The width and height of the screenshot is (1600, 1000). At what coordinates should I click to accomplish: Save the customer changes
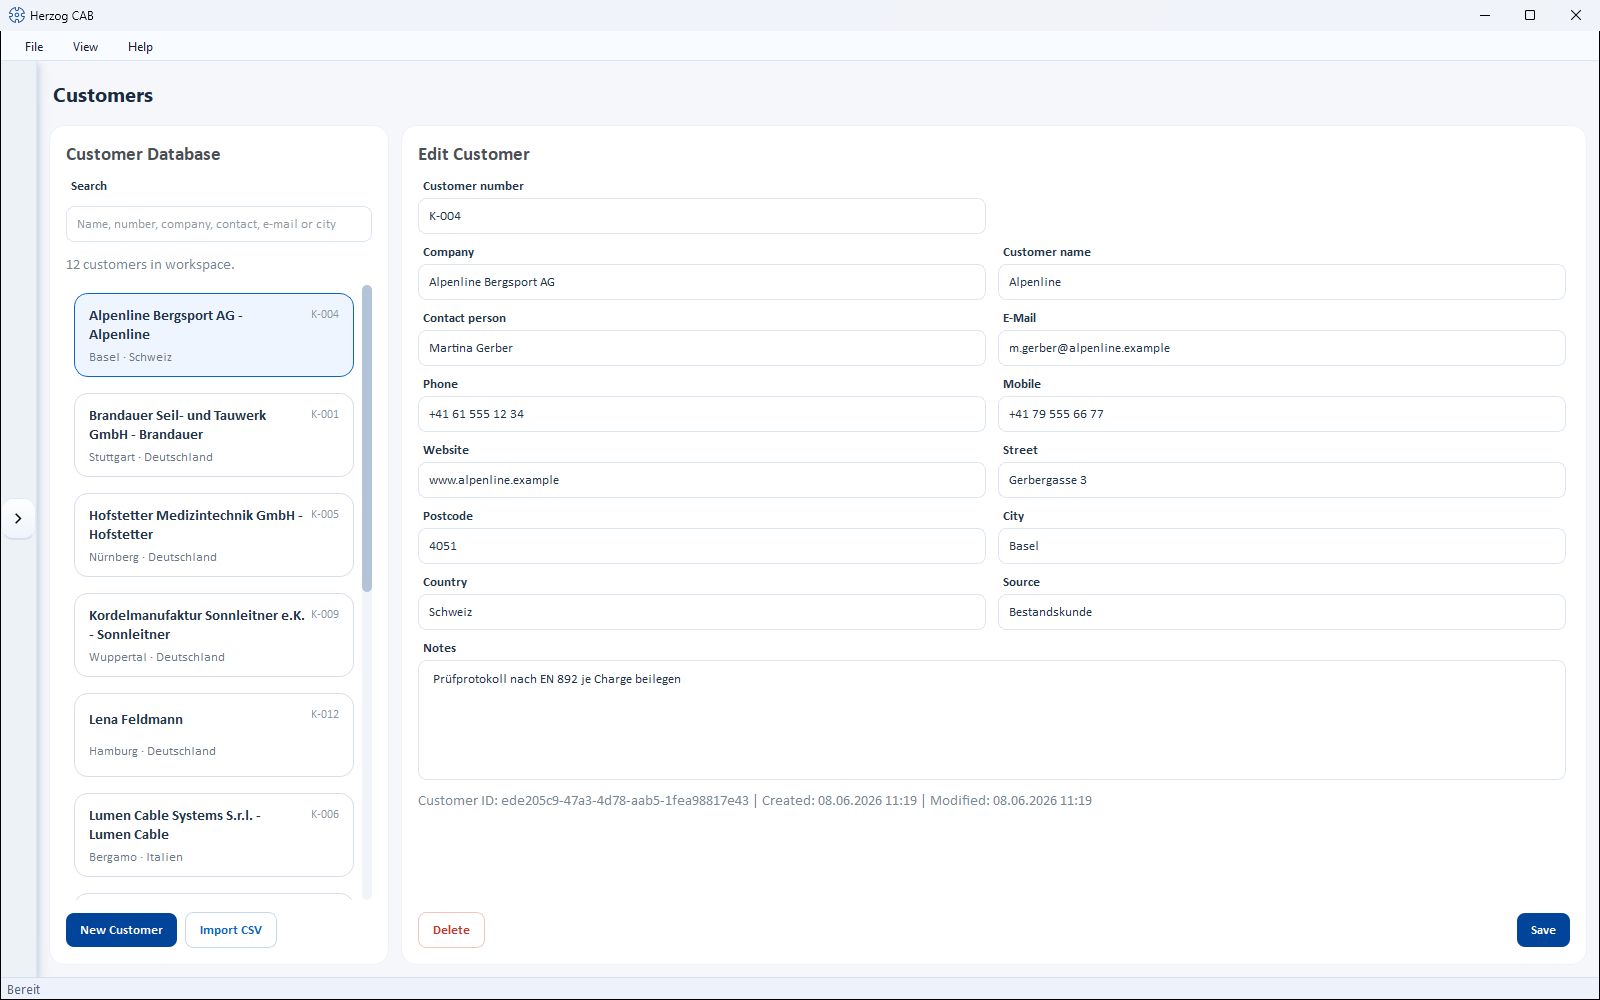click(1543, 930)
